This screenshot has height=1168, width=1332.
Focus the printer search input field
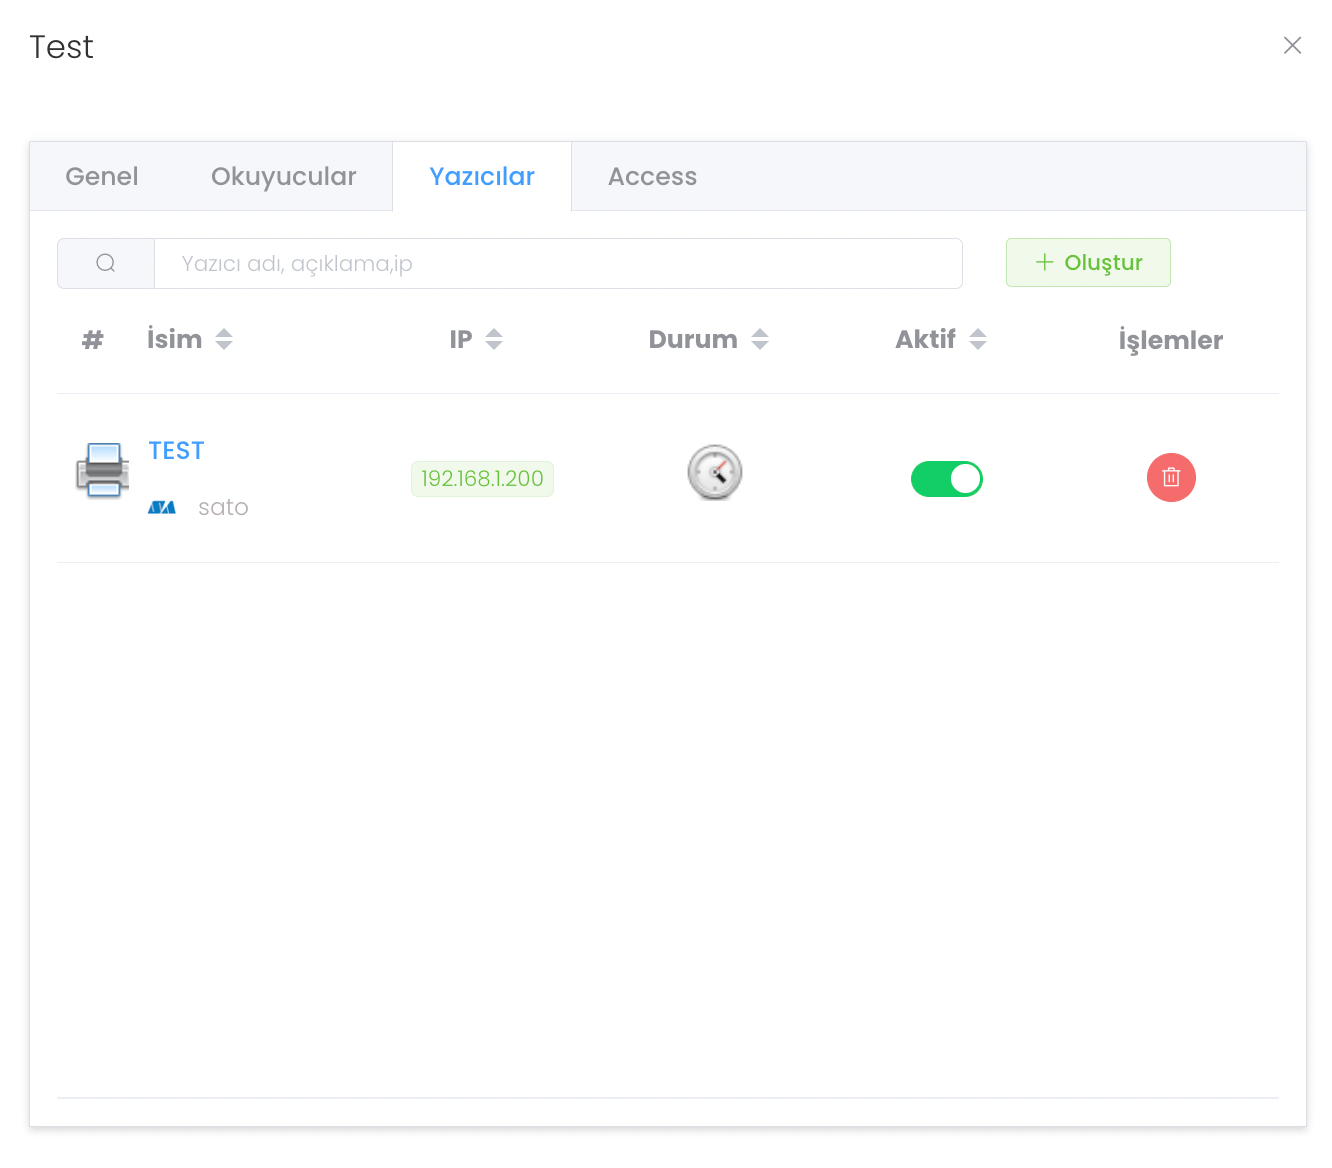click(x=558, y=264)
